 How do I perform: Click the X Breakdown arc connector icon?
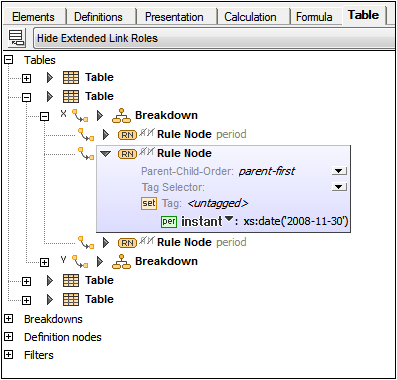(x=80, y=116)
